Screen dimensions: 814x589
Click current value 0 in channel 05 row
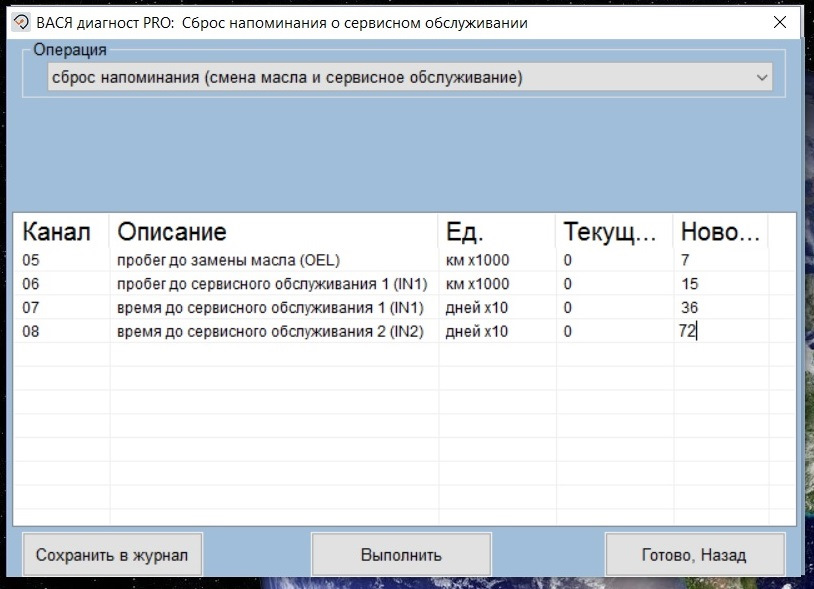(567, 260)
